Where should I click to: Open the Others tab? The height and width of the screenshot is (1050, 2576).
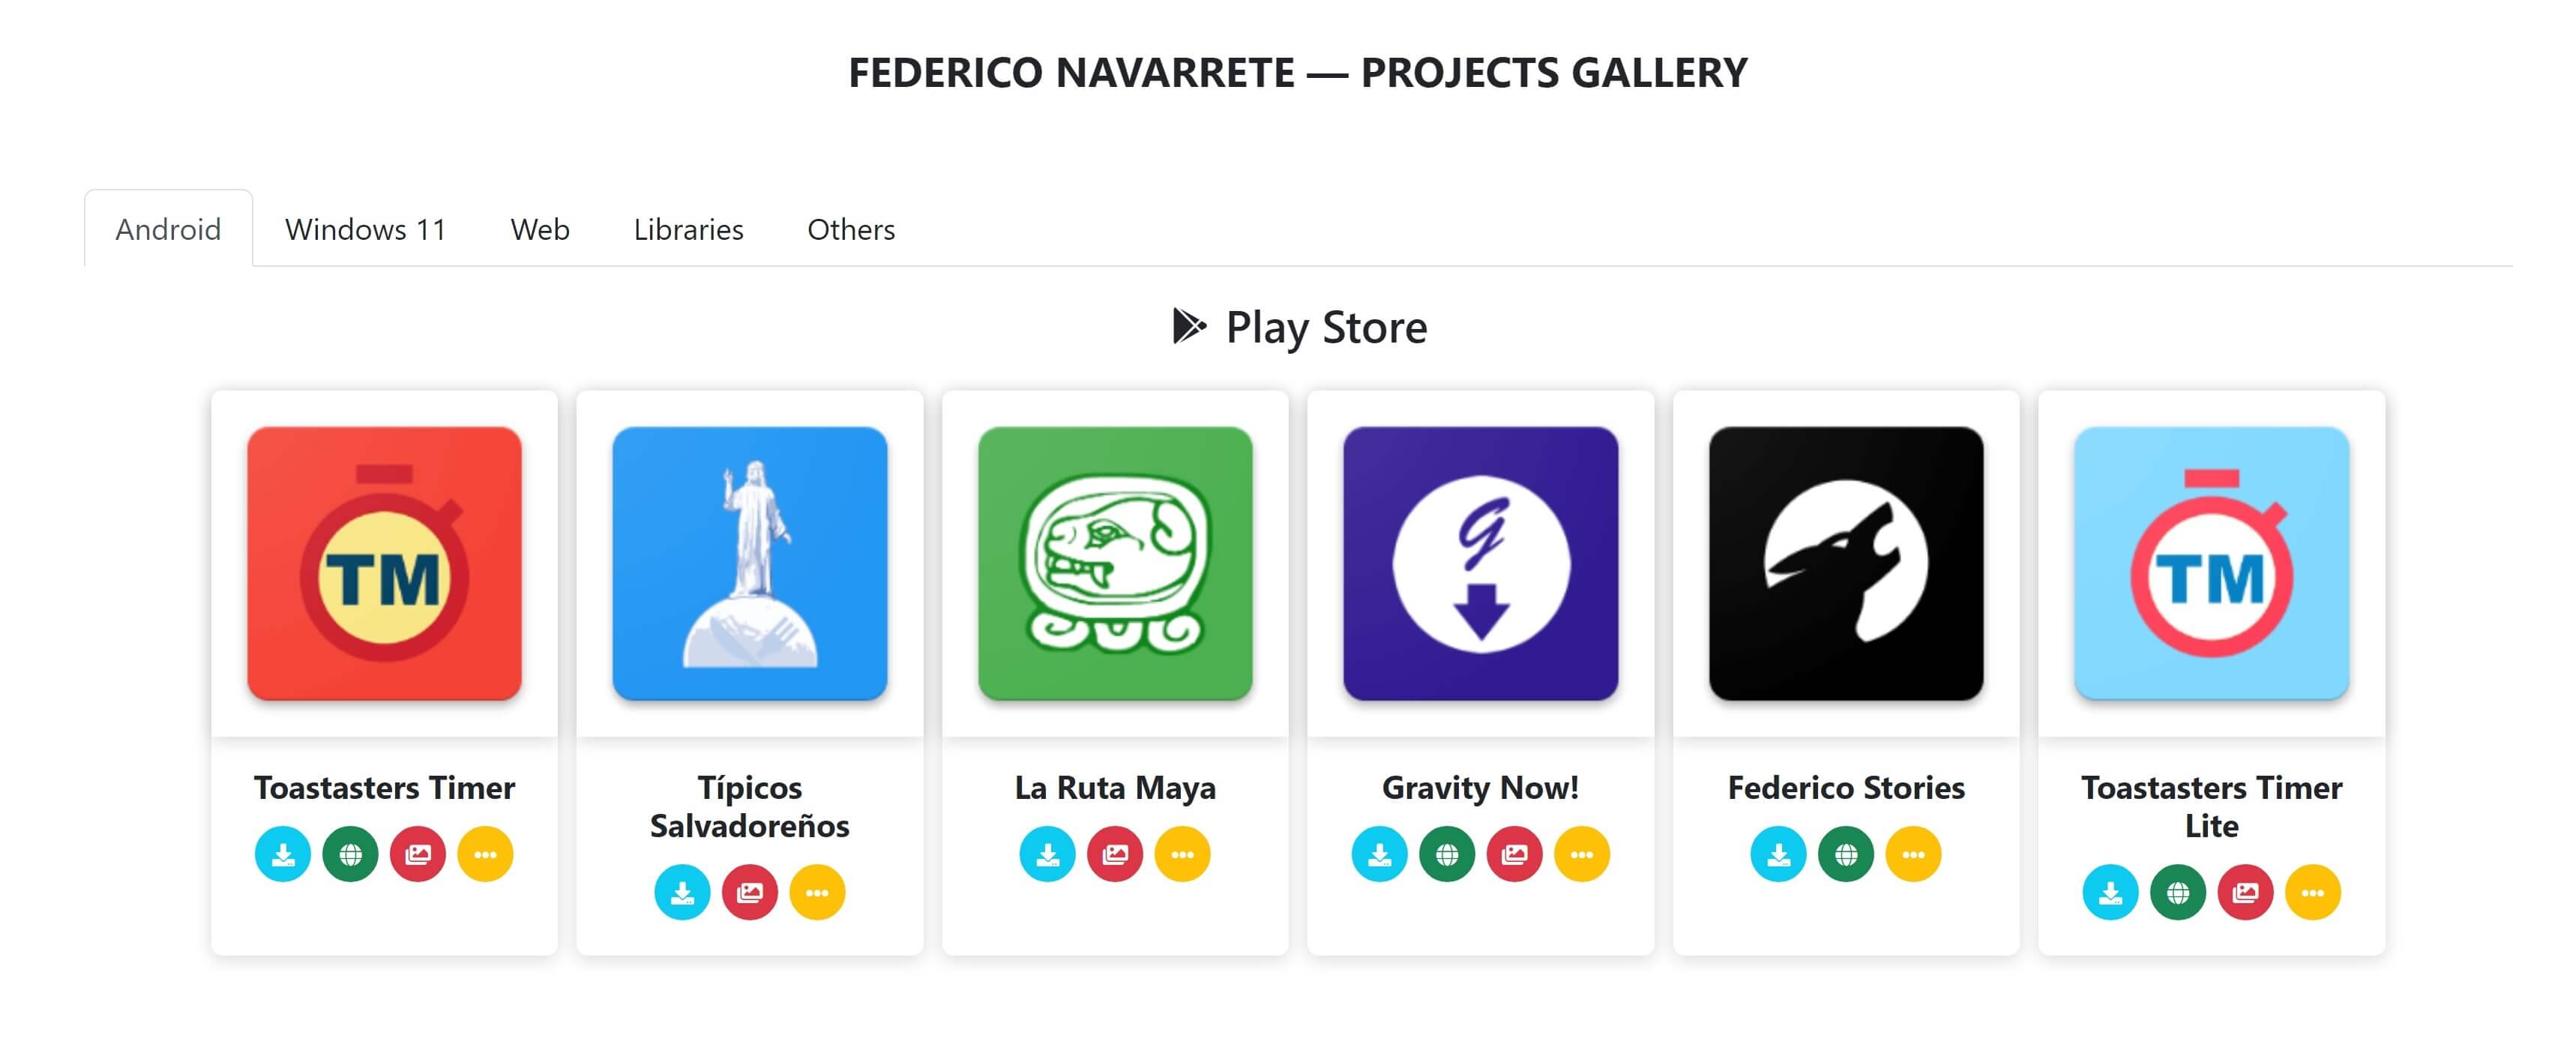851,229
